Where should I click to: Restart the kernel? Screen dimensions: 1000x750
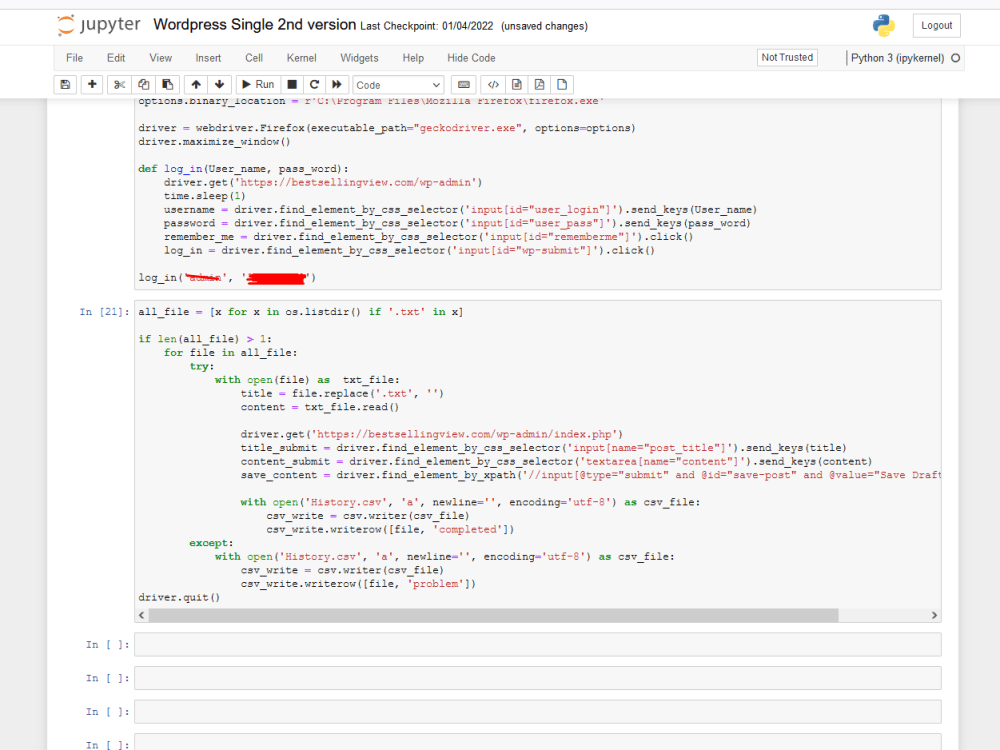pyautogui.click(x=314, y=84)
